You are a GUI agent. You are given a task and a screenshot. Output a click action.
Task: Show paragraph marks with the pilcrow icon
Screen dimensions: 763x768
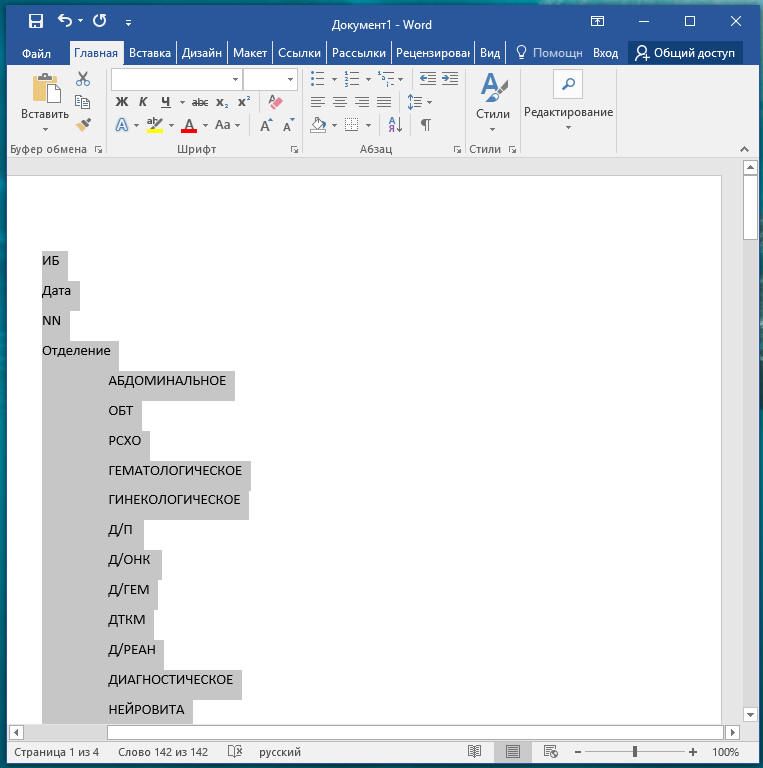pos(426,125)
